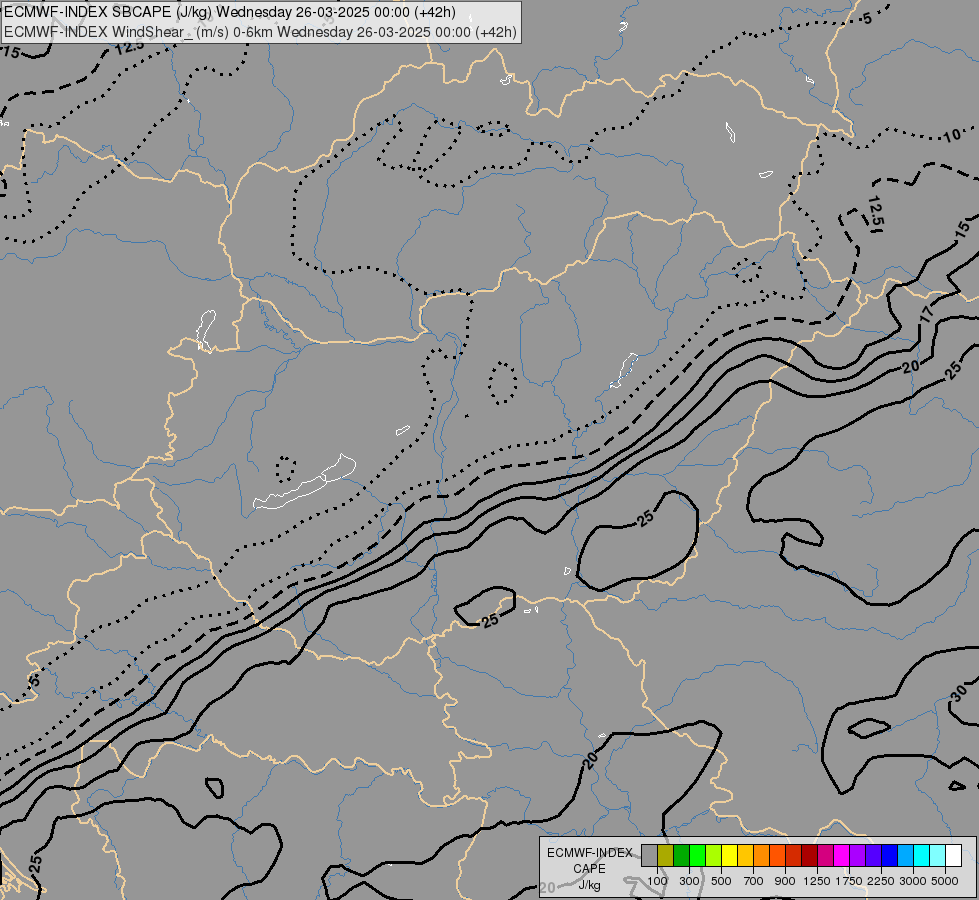Click the pure yellow legend swatch
The width and height of the screenshot is (979, 900).
pyautogui.click(x=729, y=855)
